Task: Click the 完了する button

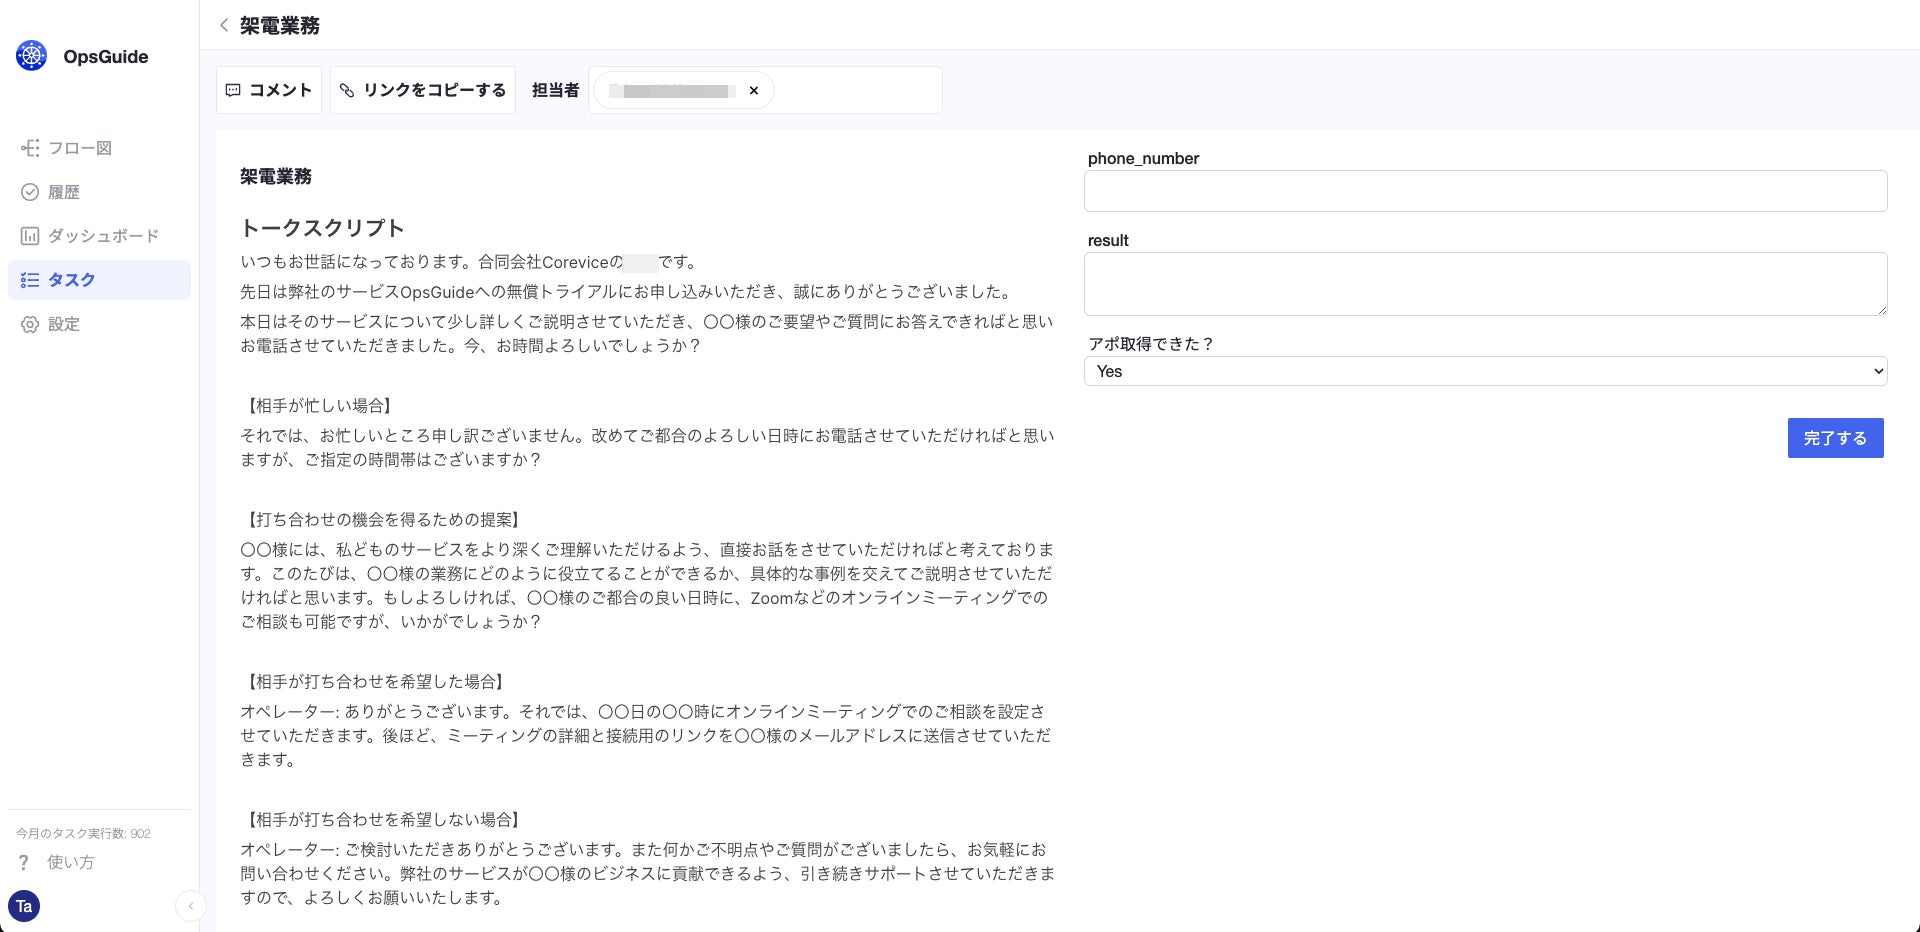Action: click(x=1836, y=438)
